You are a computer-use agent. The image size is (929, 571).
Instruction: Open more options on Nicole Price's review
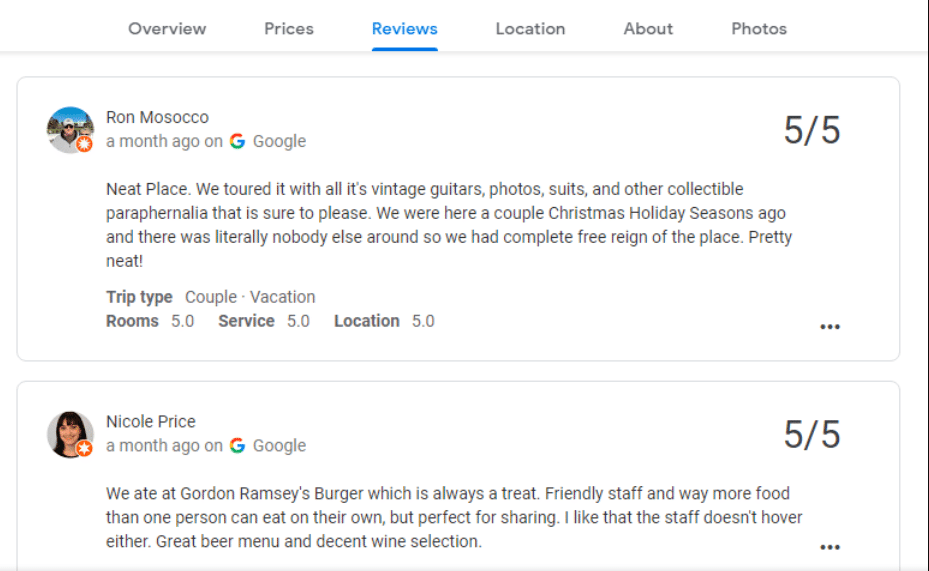830,547
